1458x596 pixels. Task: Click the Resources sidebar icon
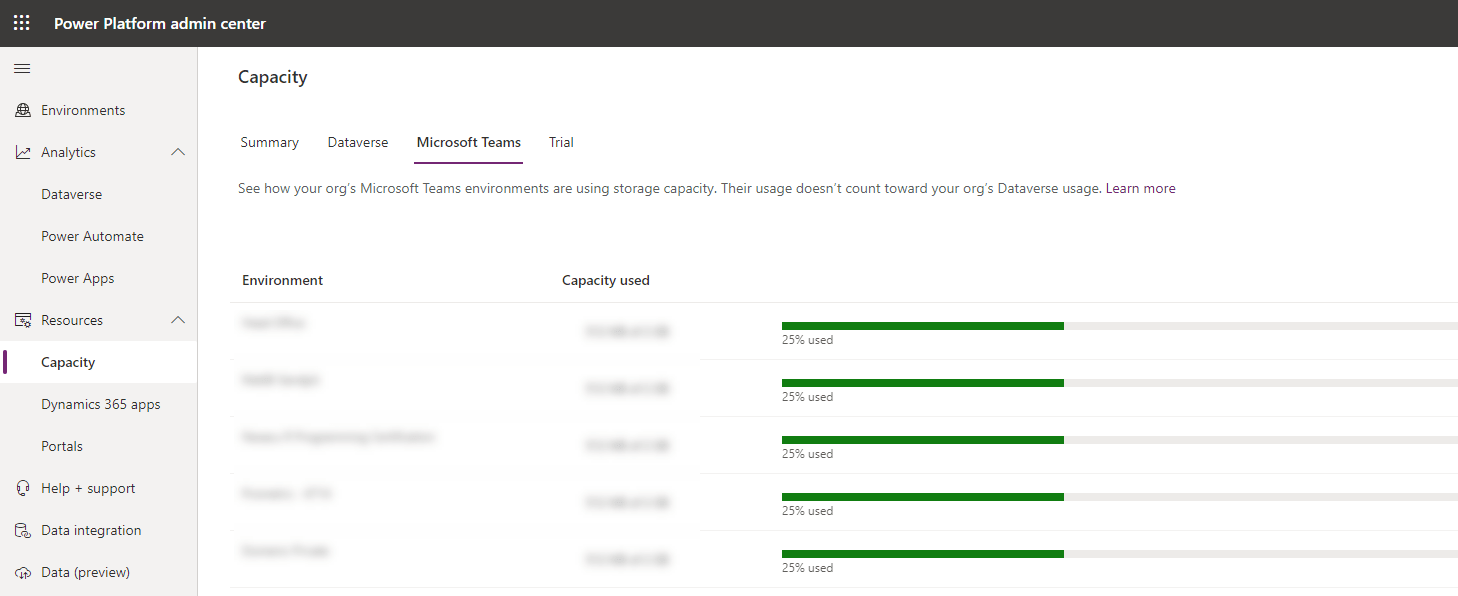click(22, 320)
